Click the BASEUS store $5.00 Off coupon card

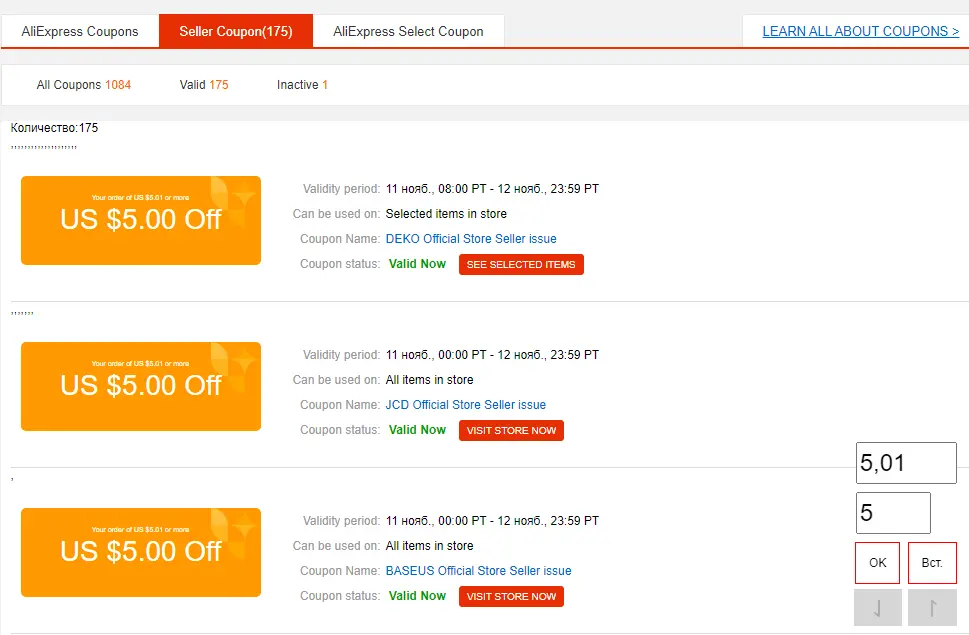141,553
